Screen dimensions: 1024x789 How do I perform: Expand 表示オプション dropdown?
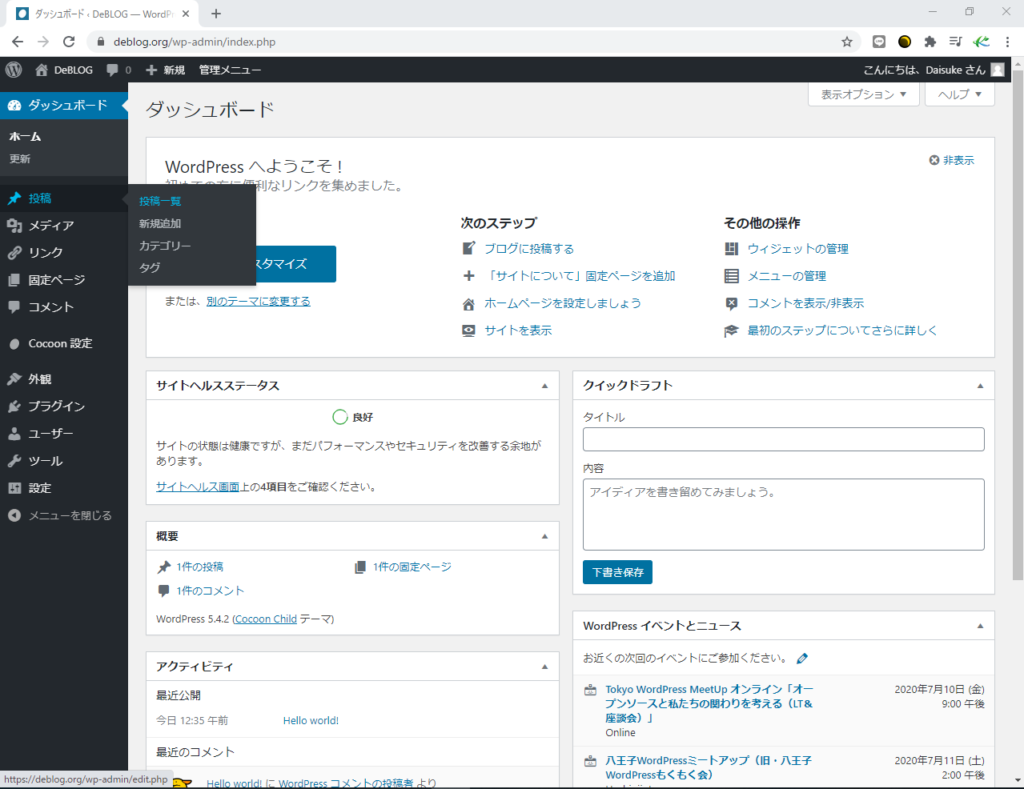pos(863,94)
